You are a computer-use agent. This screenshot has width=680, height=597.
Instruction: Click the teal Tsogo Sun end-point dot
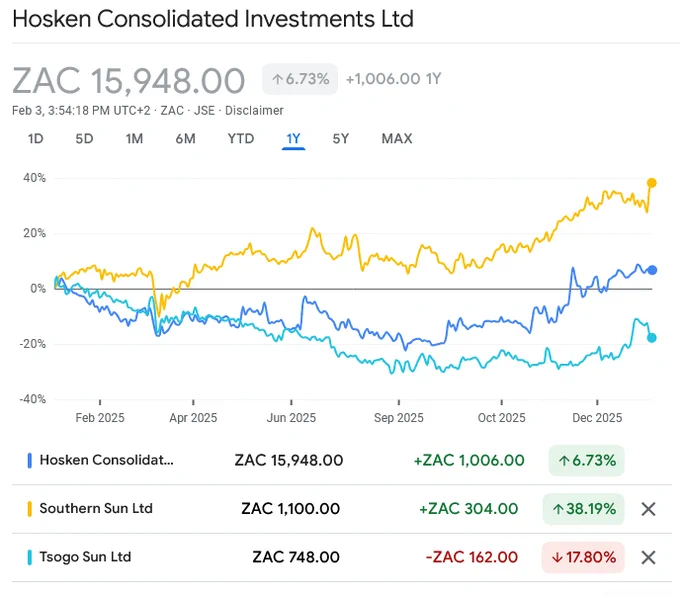click(651, 338)
